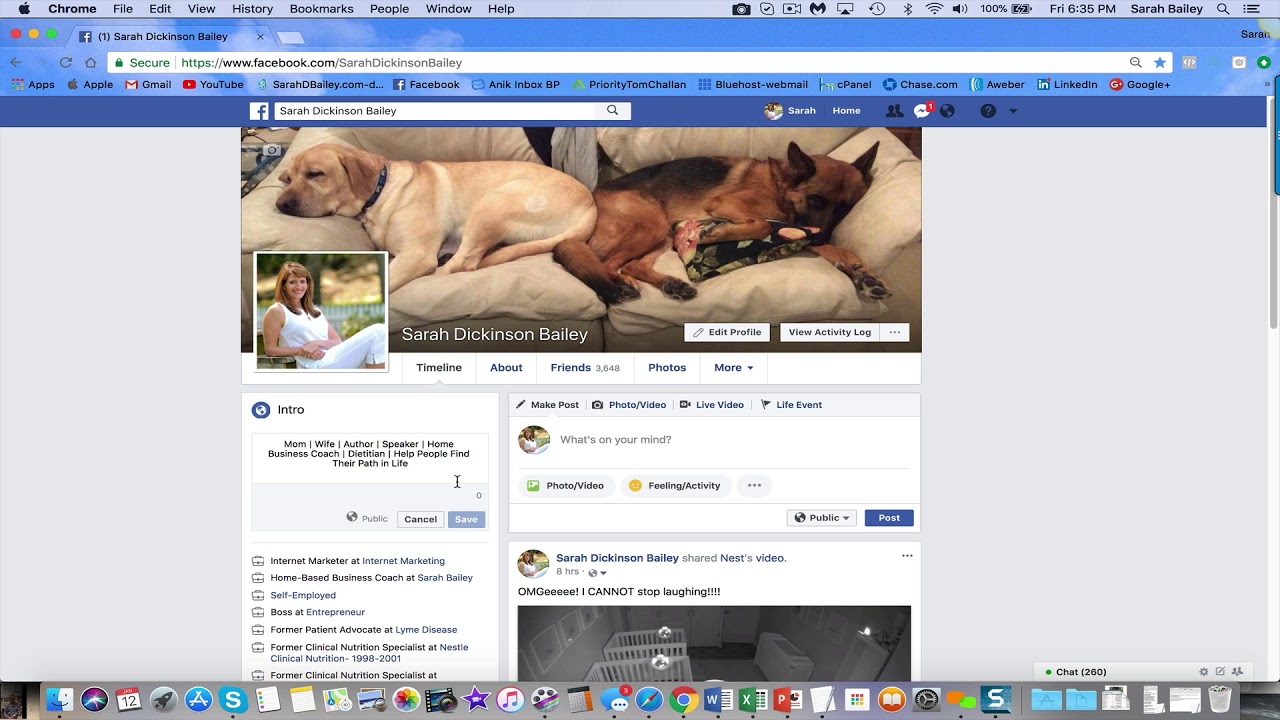Viewport: 1280px width, 720px height.
Task: Open the shared post options menu
Action: click(907, 556)
